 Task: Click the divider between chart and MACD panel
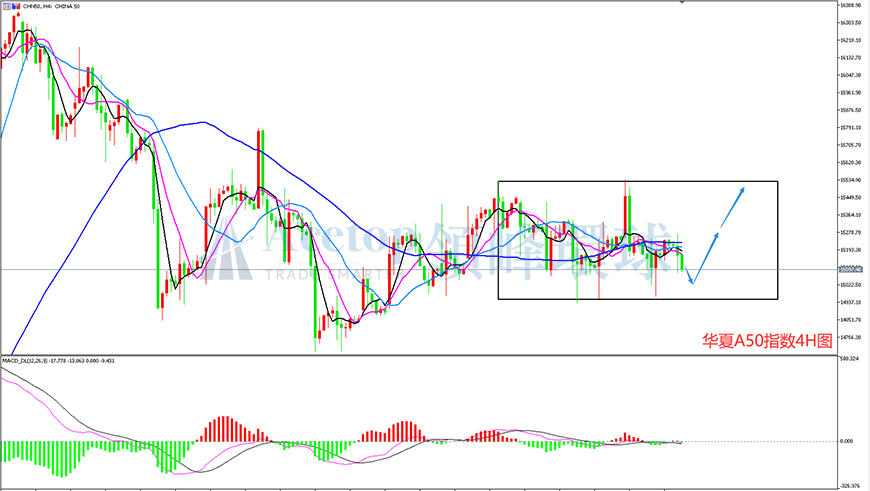pyautogui.click(x=418, y=355)
